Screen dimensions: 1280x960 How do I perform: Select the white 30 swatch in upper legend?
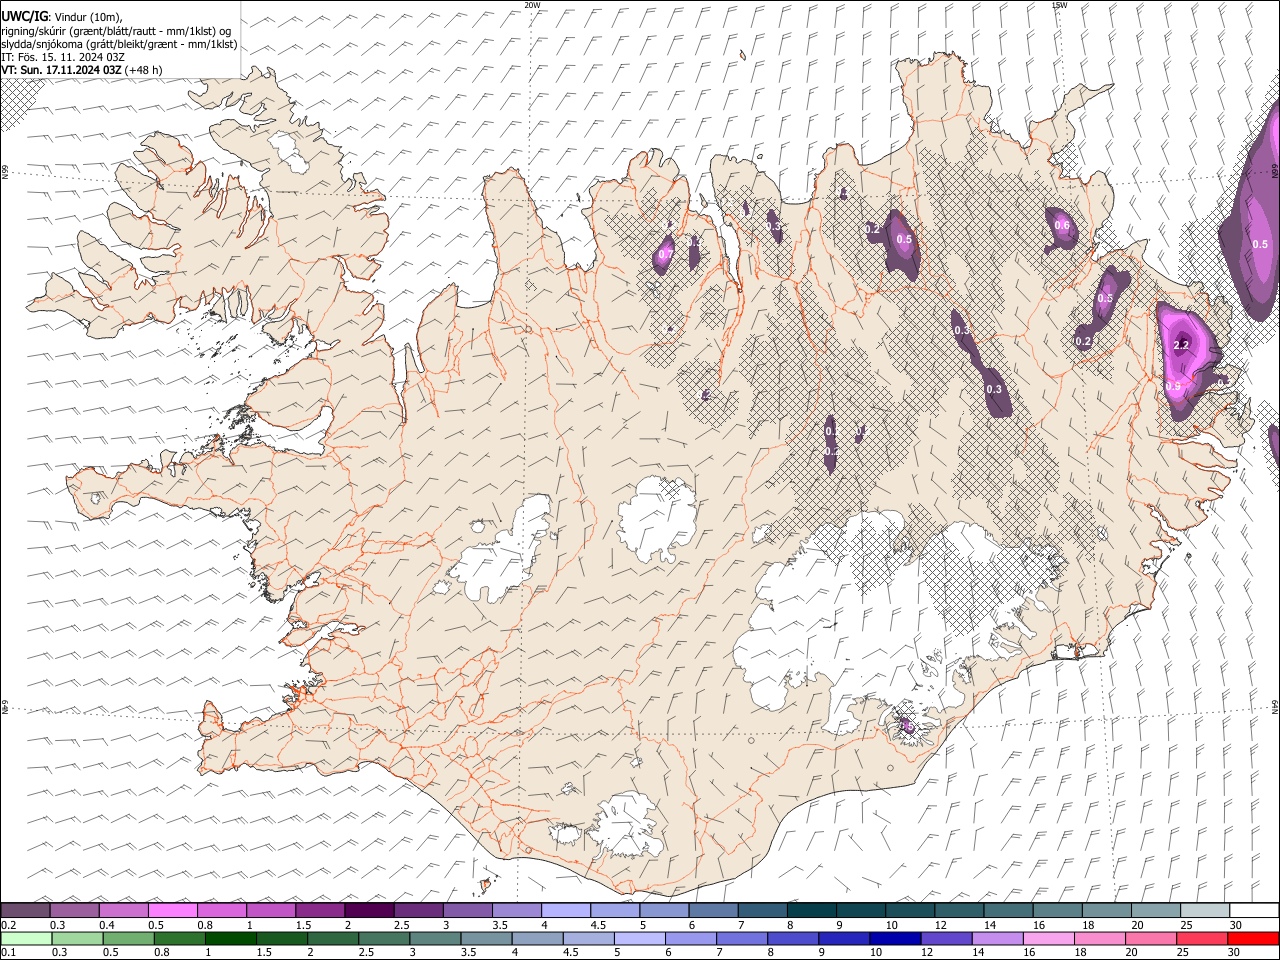pos(1253,910)
